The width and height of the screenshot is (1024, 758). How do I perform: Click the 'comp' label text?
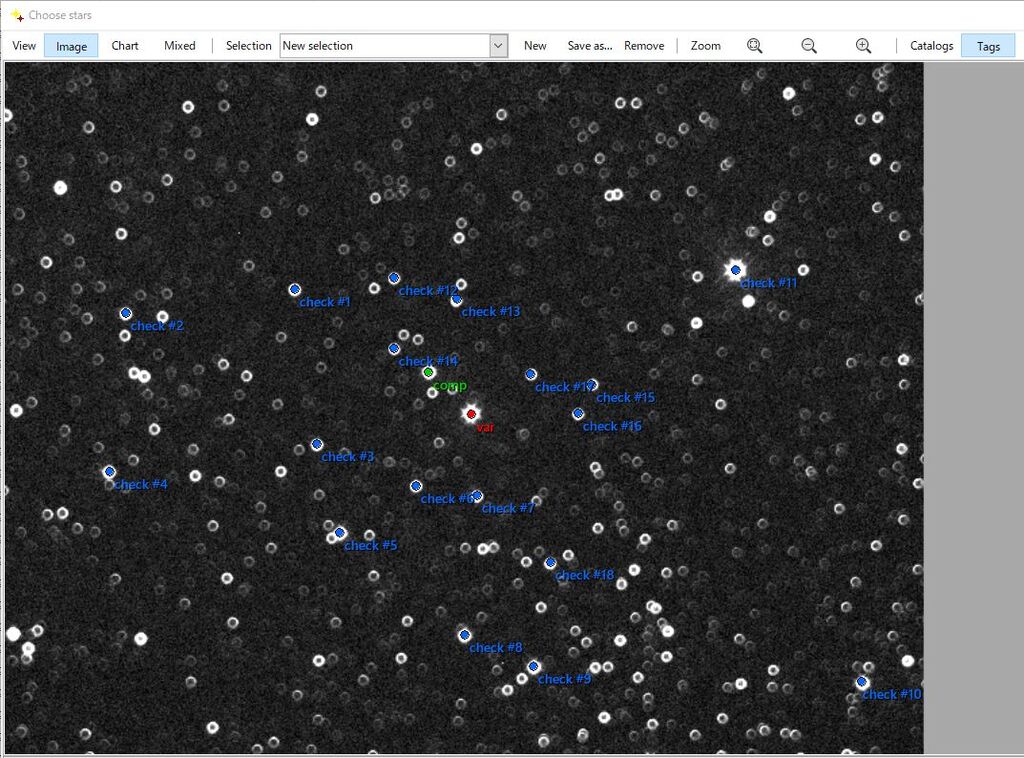(450, 386)
